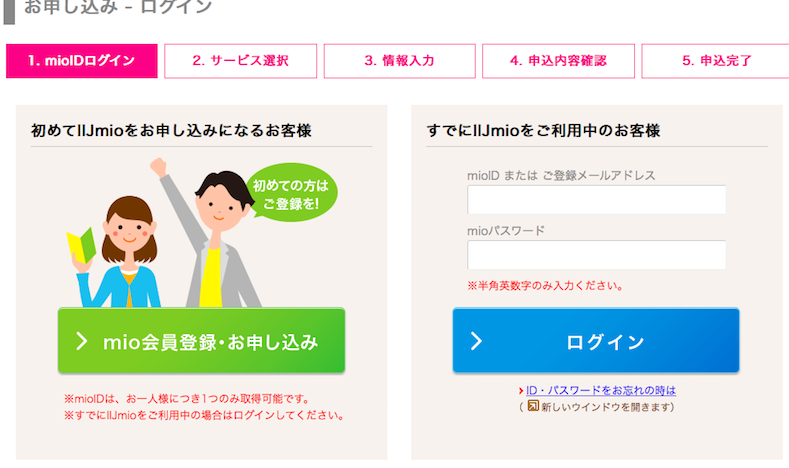Click the chevron arrow on the green registration button
The image size is (789, 468).
82,341
